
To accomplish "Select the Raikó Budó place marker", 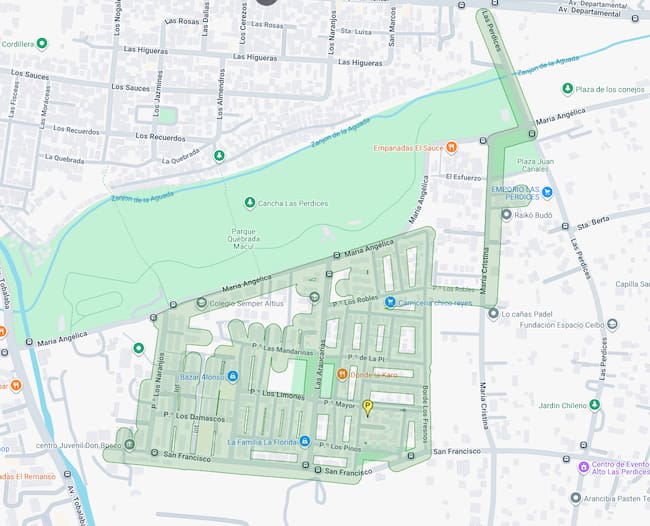I will (507, 214).
